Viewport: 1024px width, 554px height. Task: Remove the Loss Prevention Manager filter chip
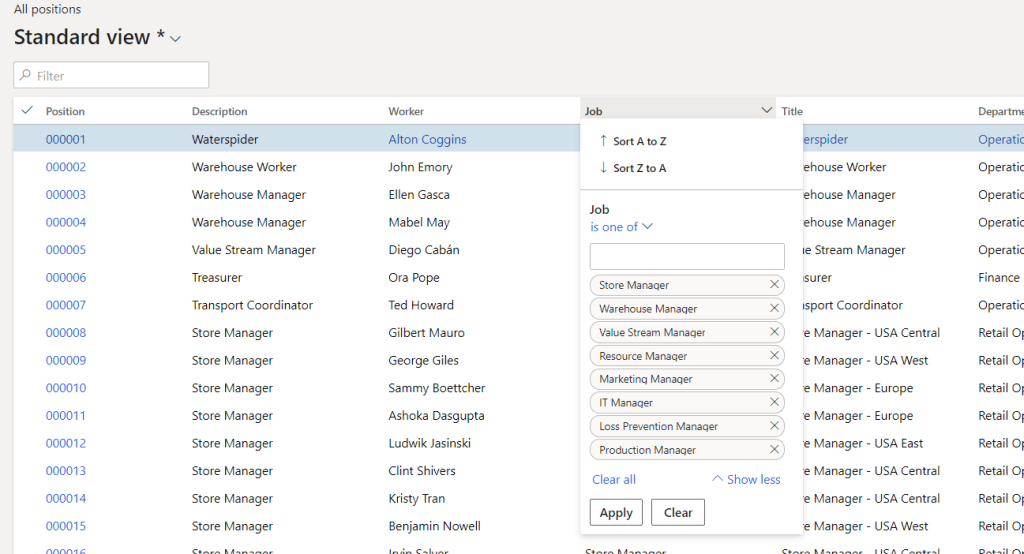pos(774,426)
